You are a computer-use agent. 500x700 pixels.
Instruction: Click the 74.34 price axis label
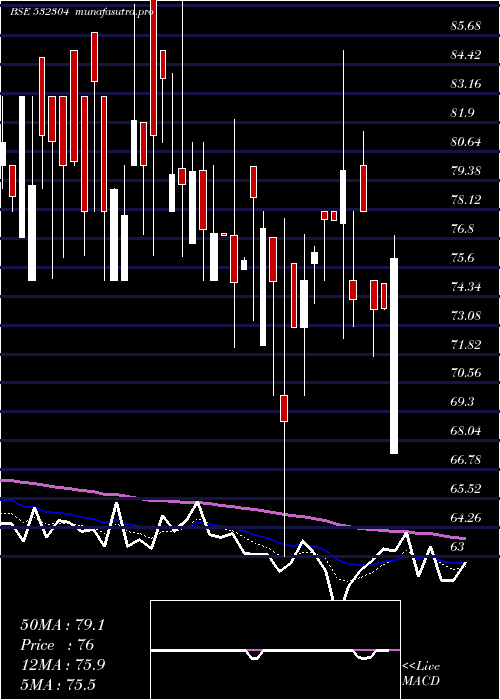pyautogui.click(x=466, y=287)
